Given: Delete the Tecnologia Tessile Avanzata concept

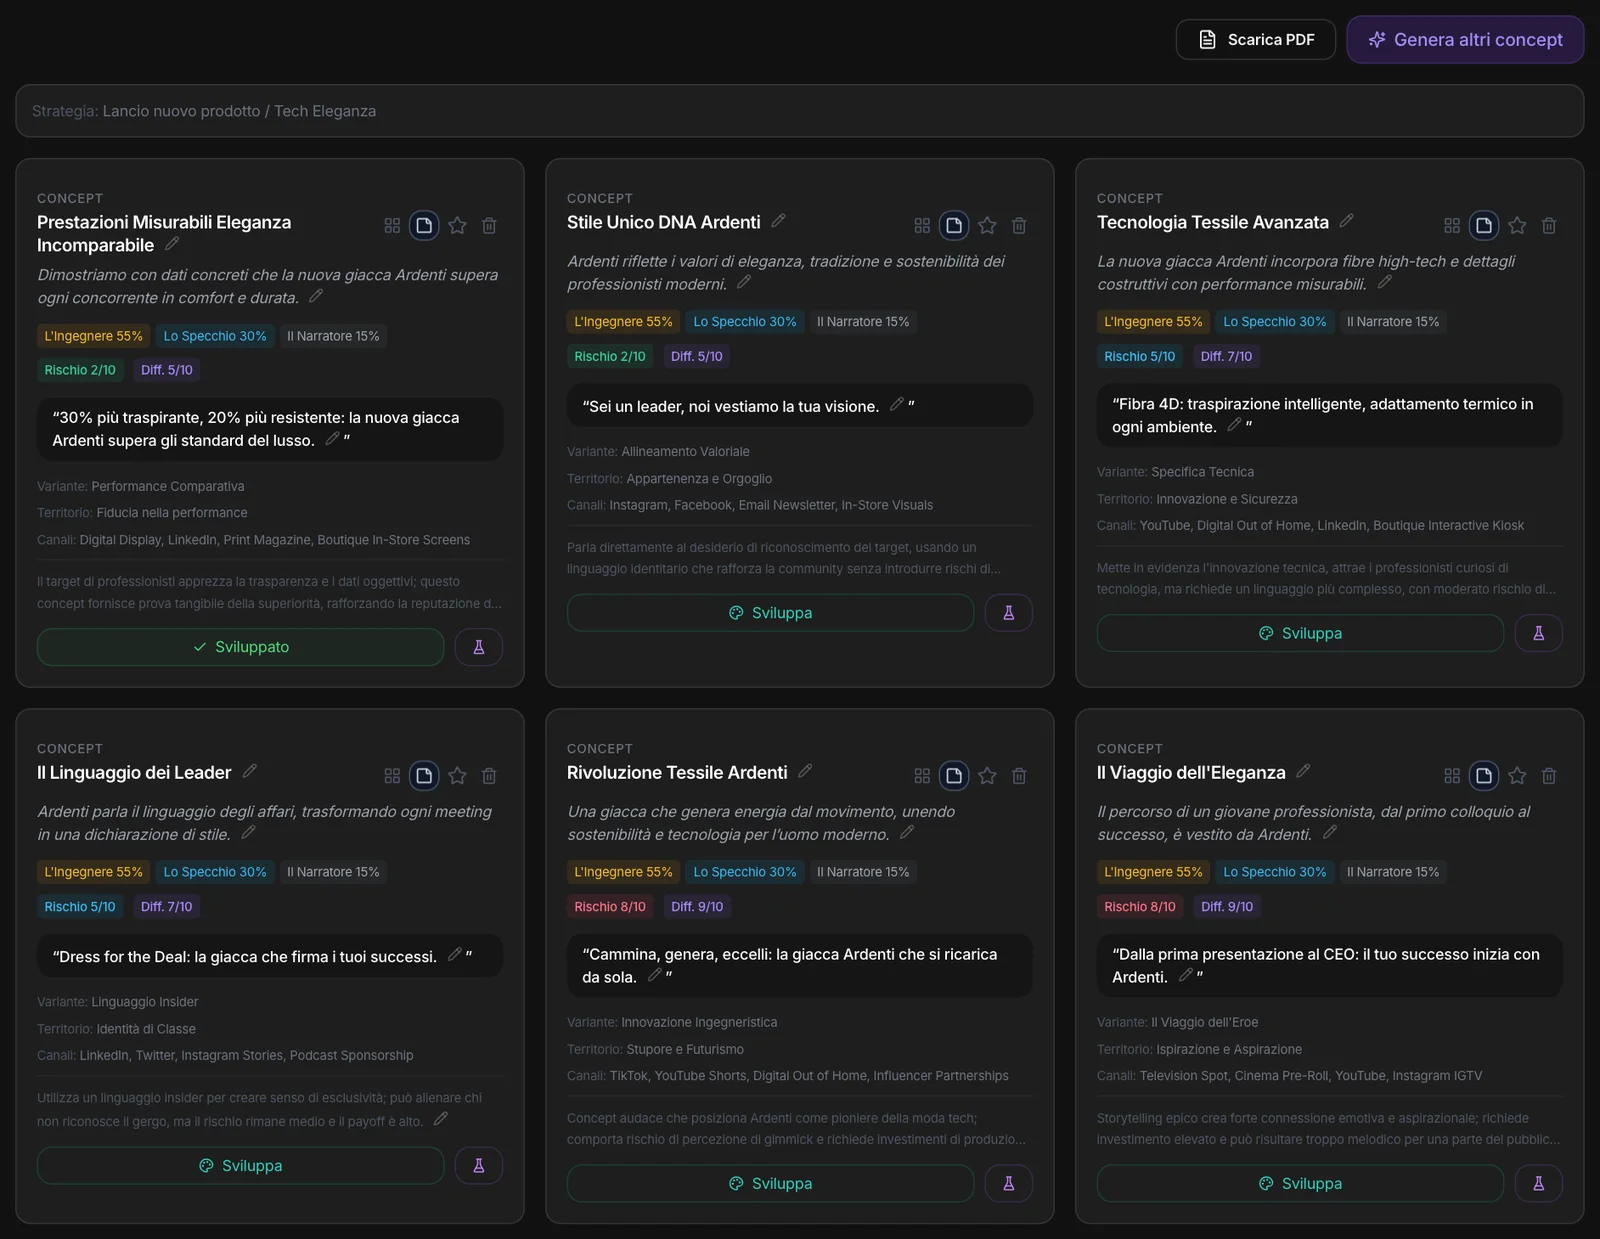Looking at the screenshot, I should pyautogui.click(x=1549, y=226).
